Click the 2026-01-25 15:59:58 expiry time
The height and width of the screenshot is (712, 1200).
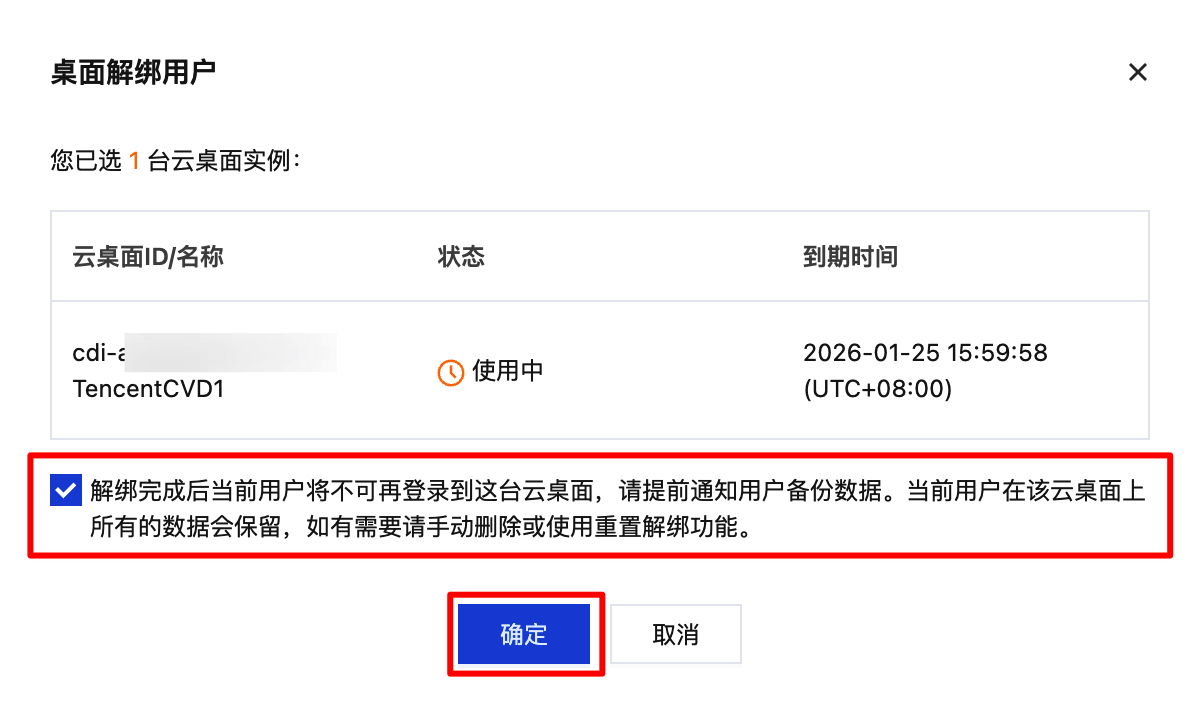tap(925, 353)
